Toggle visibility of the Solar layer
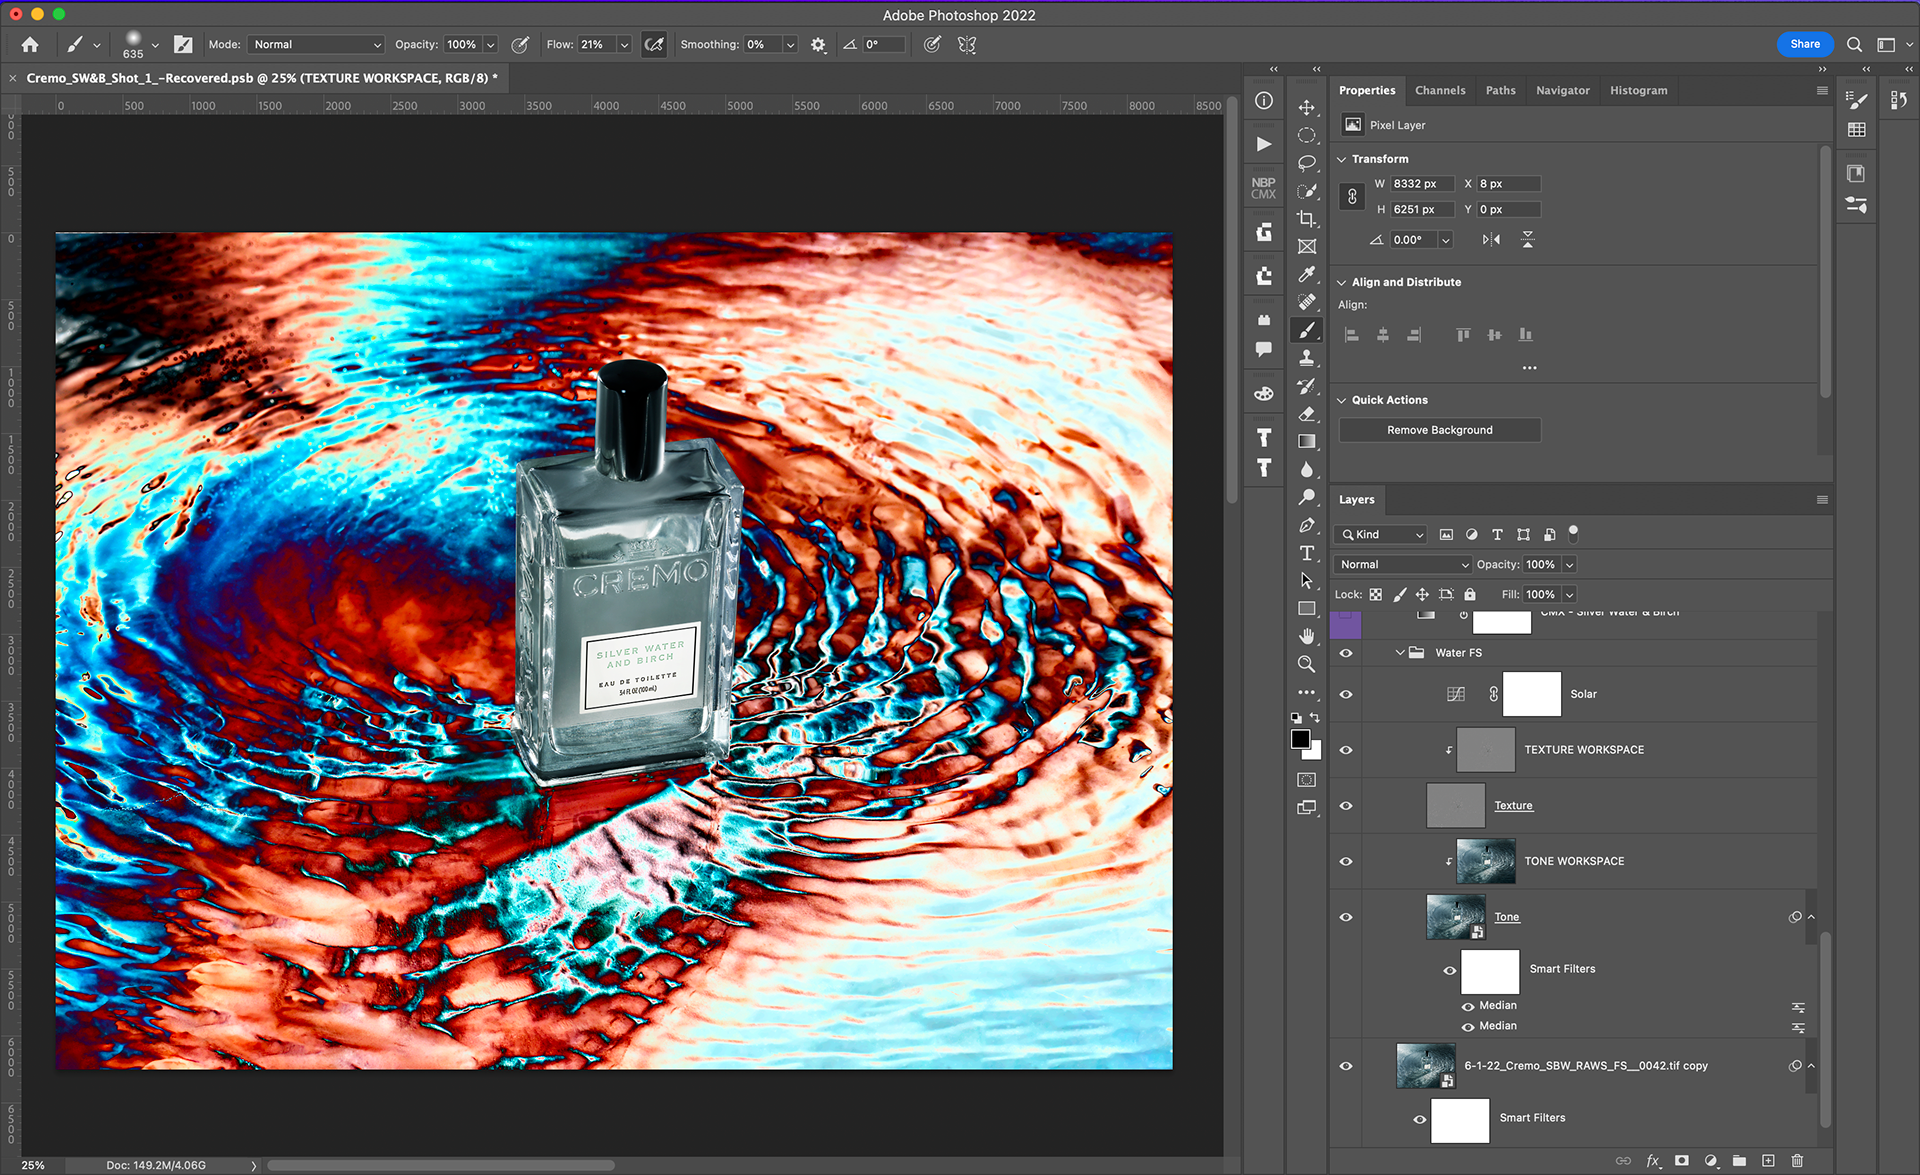The image size is (1920, 1175). pos(1346,694)
